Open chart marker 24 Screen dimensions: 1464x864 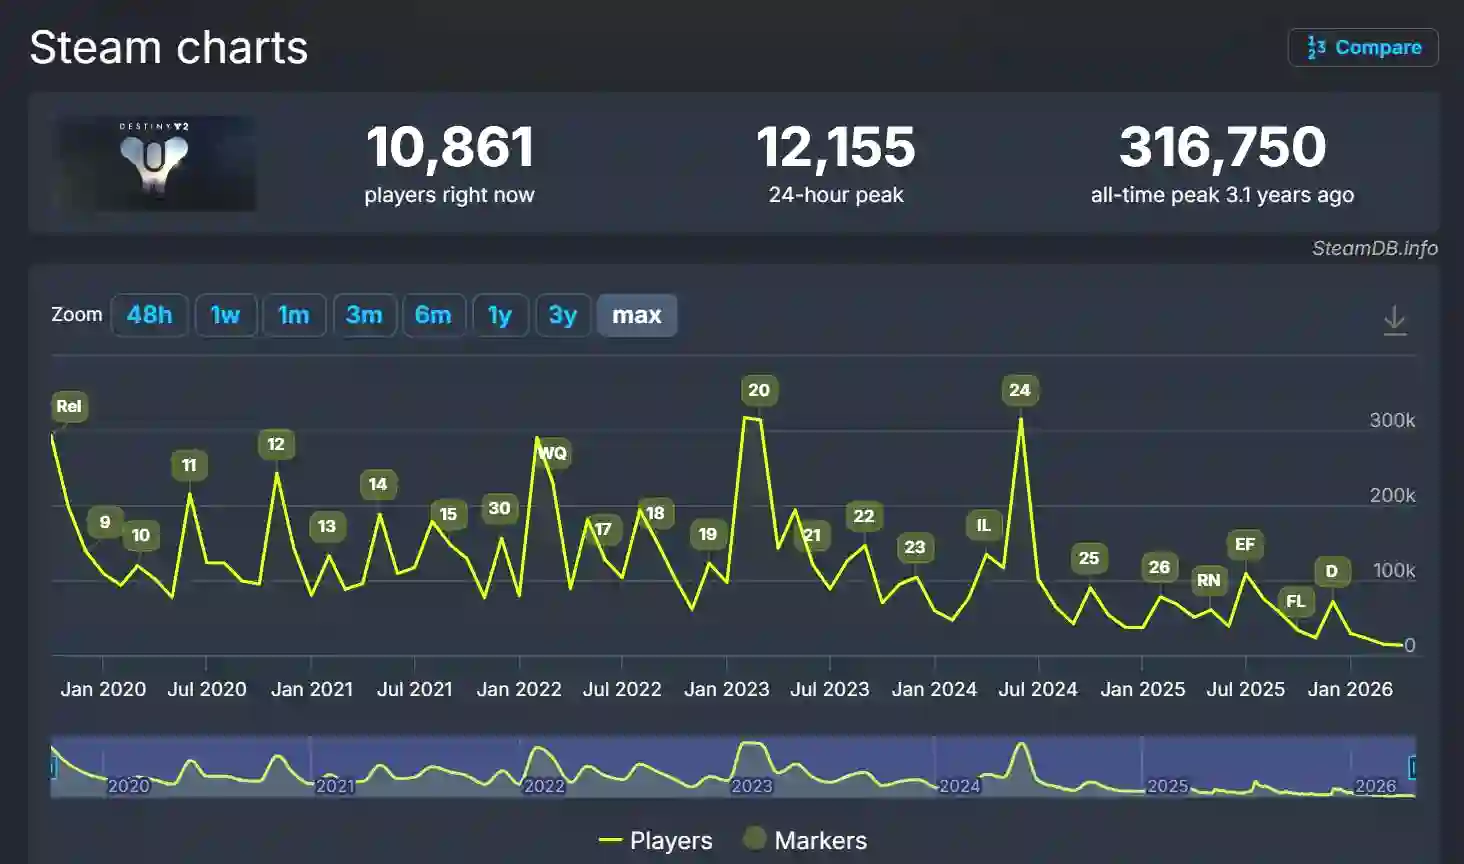[1020, 390]
